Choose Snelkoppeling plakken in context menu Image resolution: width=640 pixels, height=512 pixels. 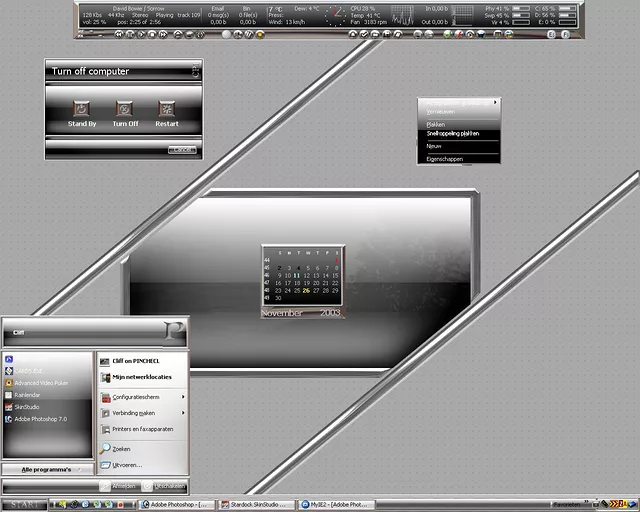(453, 133)
